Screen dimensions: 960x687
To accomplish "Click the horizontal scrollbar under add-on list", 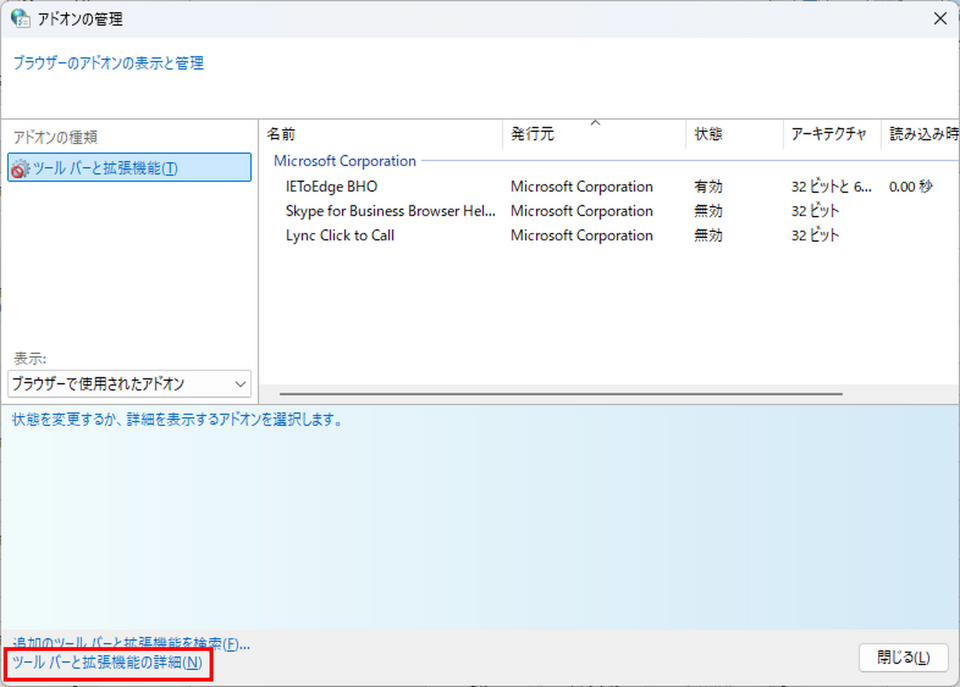I will [x=561, y=394].
